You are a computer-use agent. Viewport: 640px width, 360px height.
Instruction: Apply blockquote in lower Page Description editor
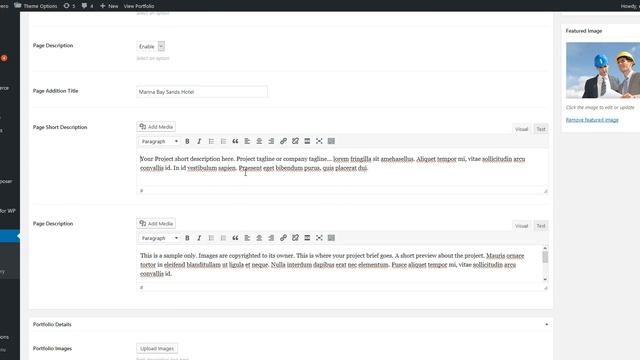(x=235, y=238)
